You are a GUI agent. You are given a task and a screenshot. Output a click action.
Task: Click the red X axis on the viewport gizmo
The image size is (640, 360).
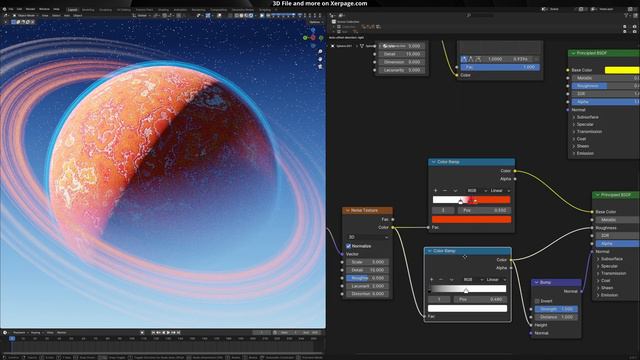coord(313,38)
